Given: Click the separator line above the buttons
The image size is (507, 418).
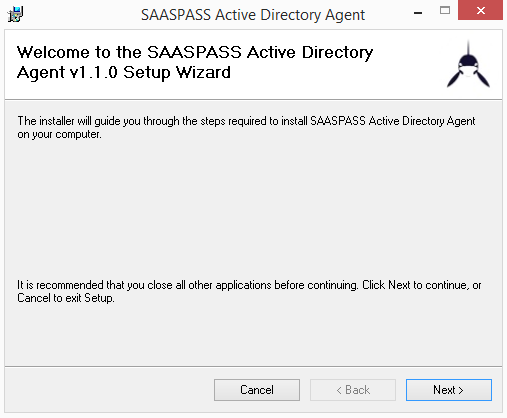Looking at the screenshot, I should pyautogui.click(x=253, y=367).
